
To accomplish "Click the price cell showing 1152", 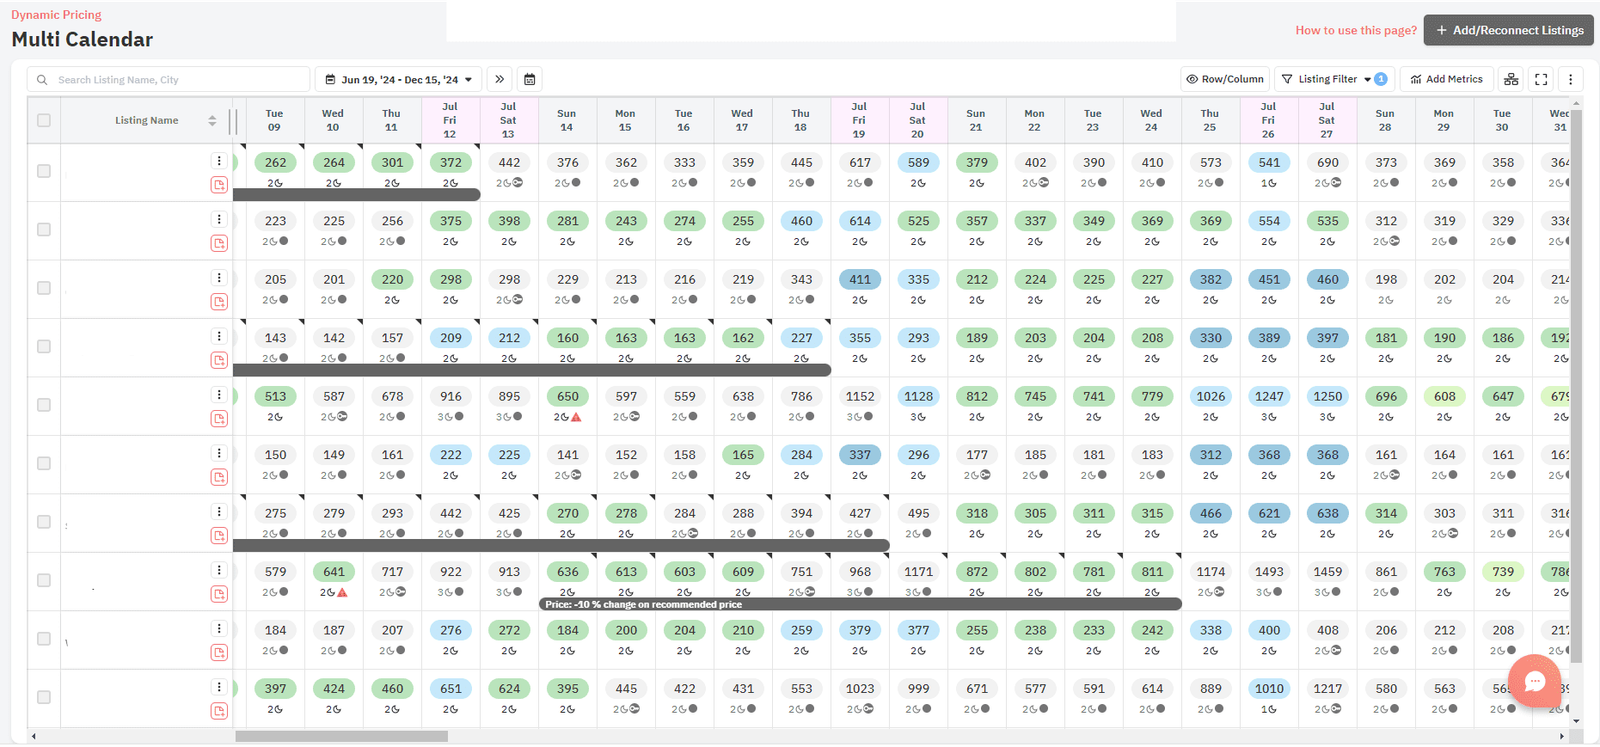I will tap(860, 396).
